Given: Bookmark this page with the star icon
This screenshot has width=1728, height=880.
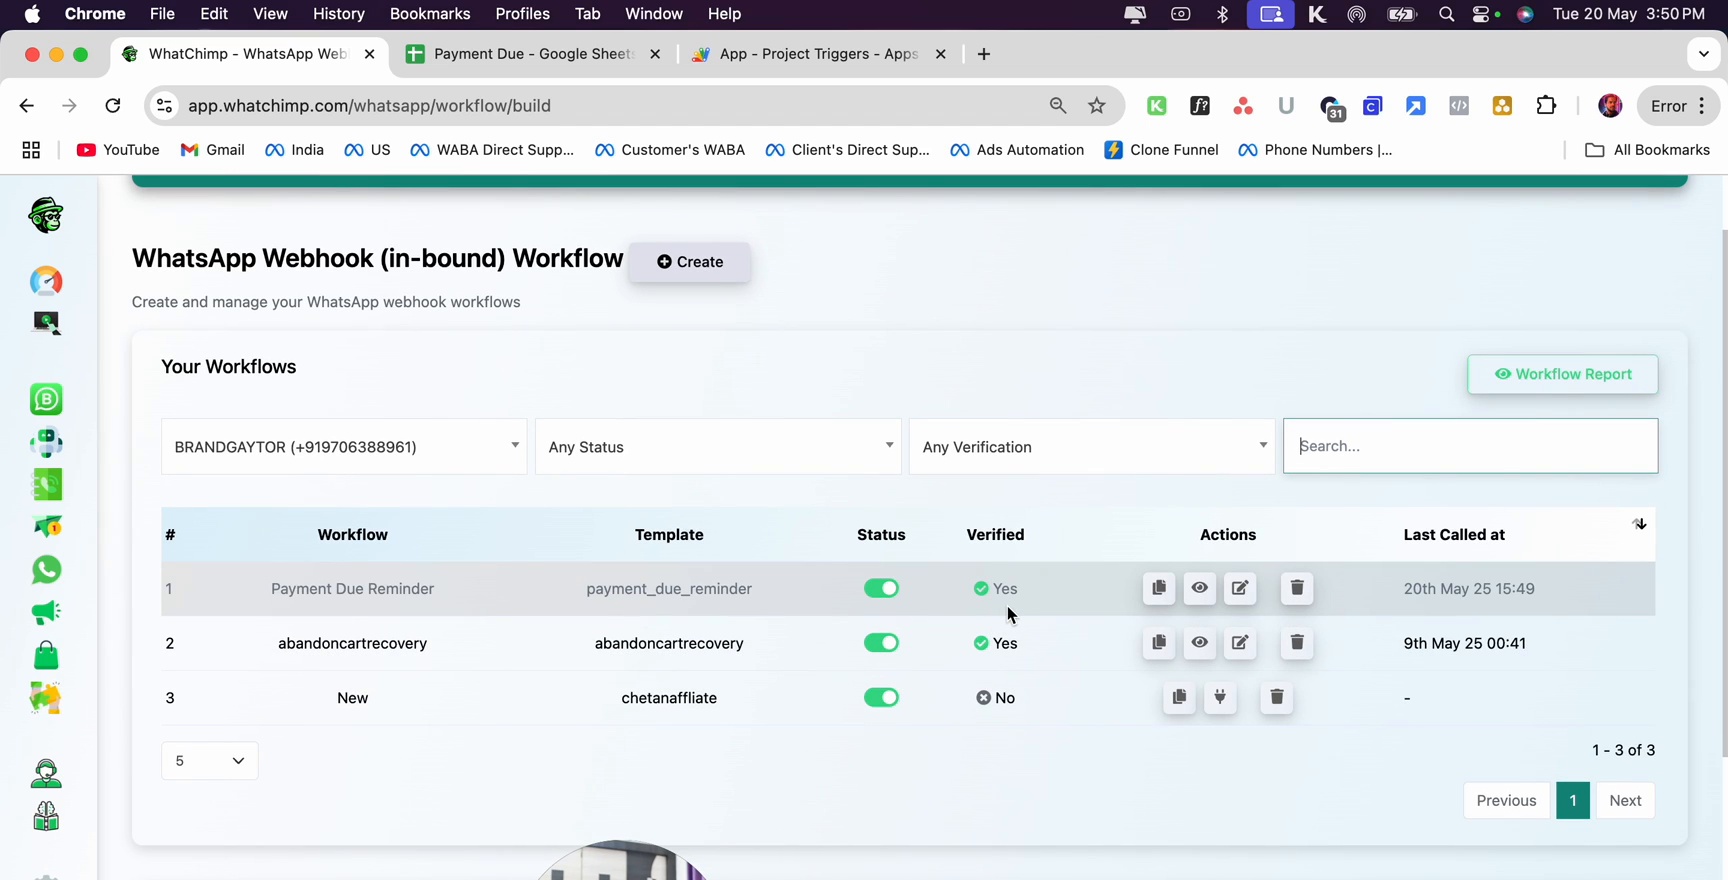Looking at the screenshot, I should click(1097, 106).
